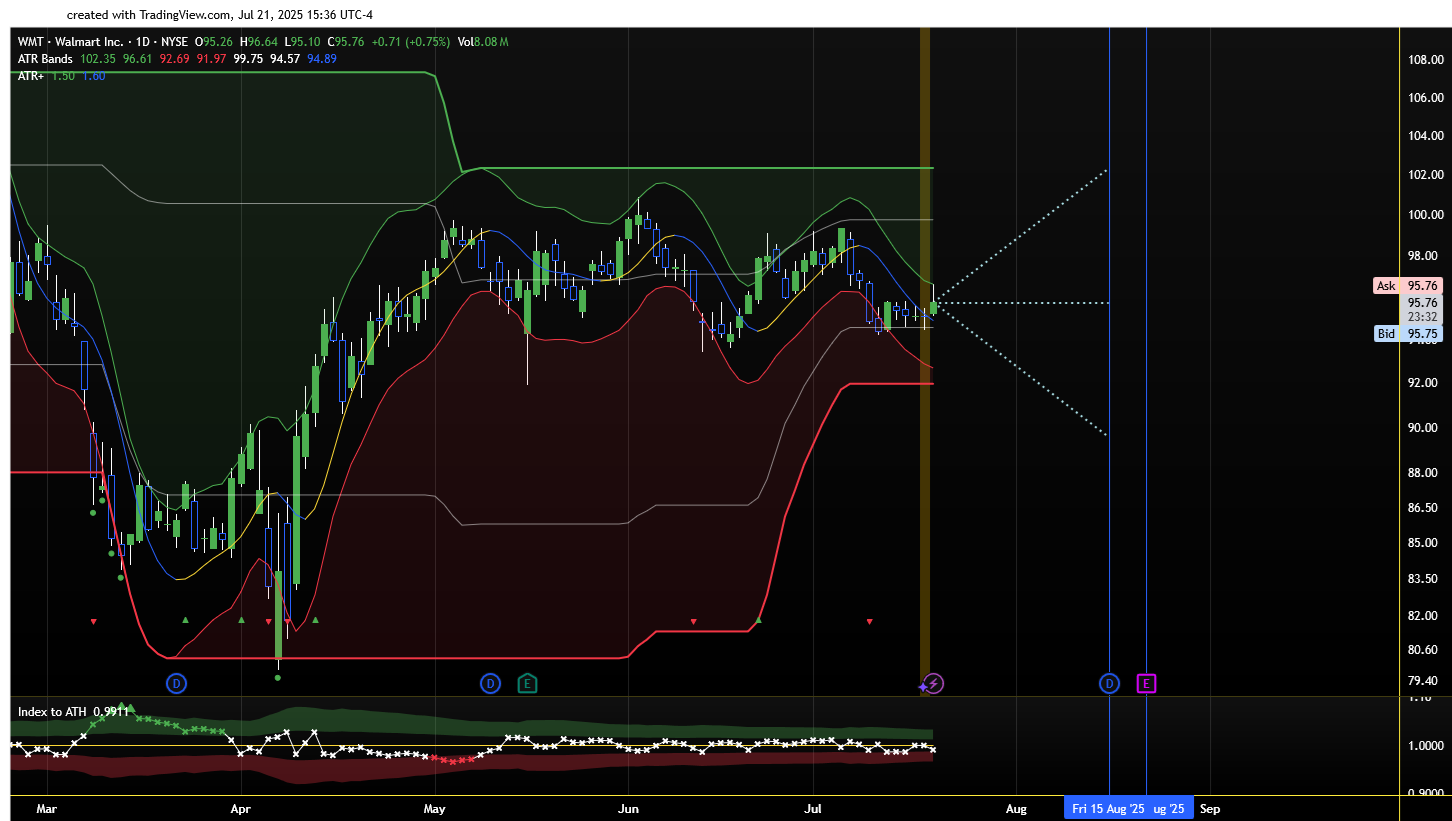Click the Sep label on the time axis
The image size is (1452, 821).
click(x=1210, y=808)
